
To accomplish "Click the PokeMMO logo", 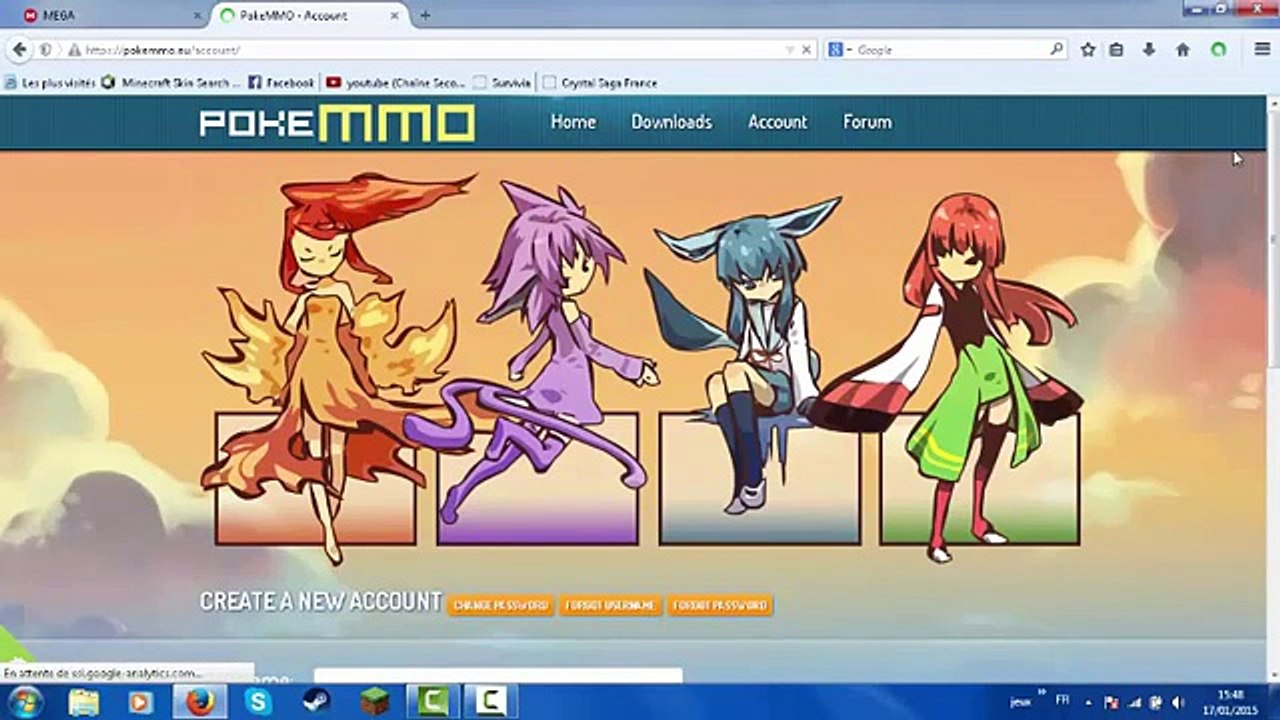I will point(337,122).
